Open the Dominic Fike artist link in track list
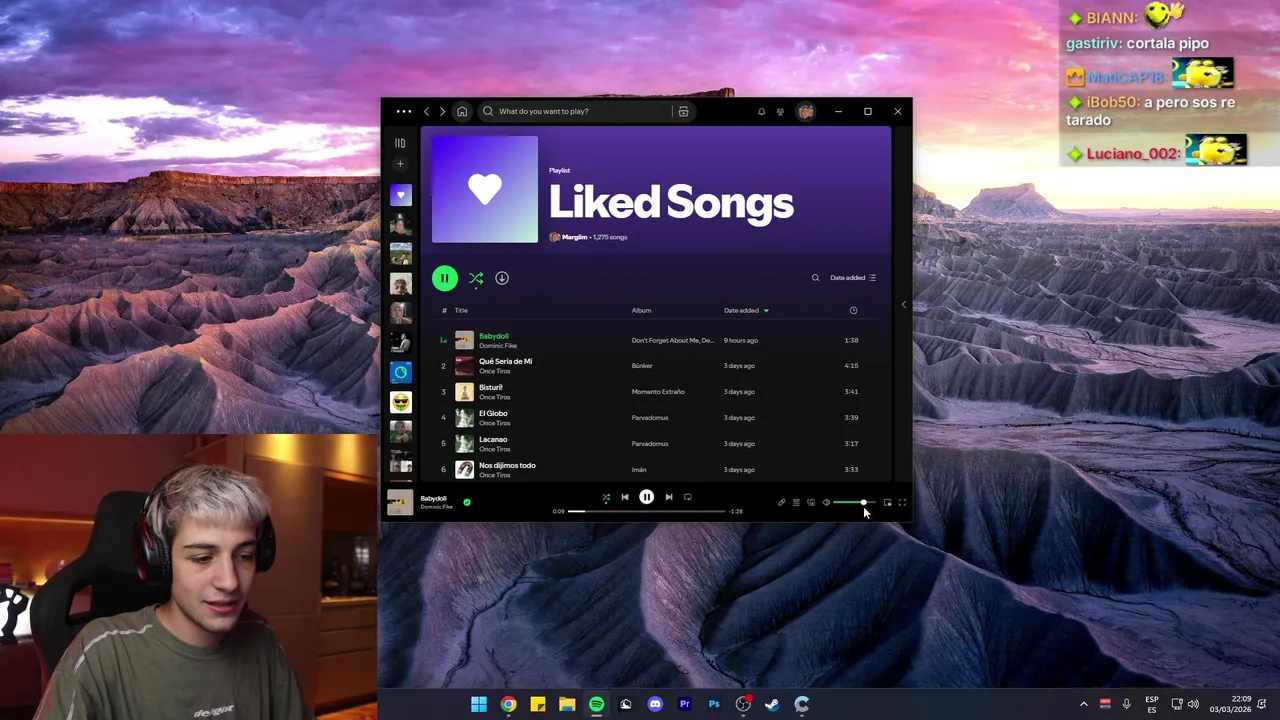 click(x=498, y=346)
